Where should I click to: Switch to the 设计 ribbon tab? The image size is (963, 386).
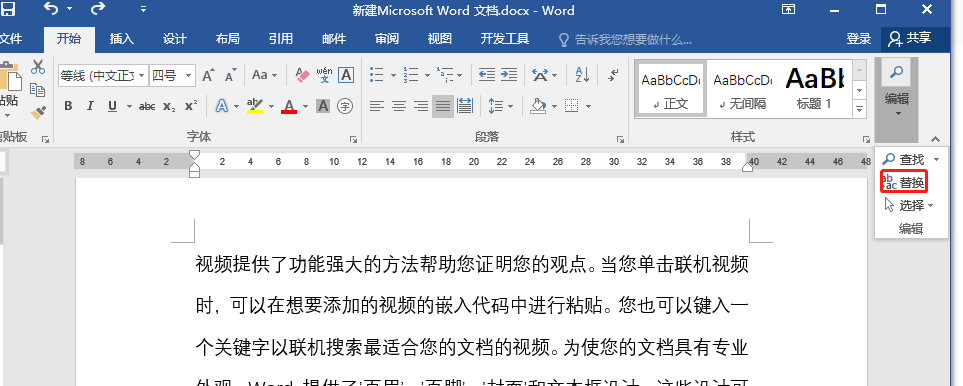[174, 39]
